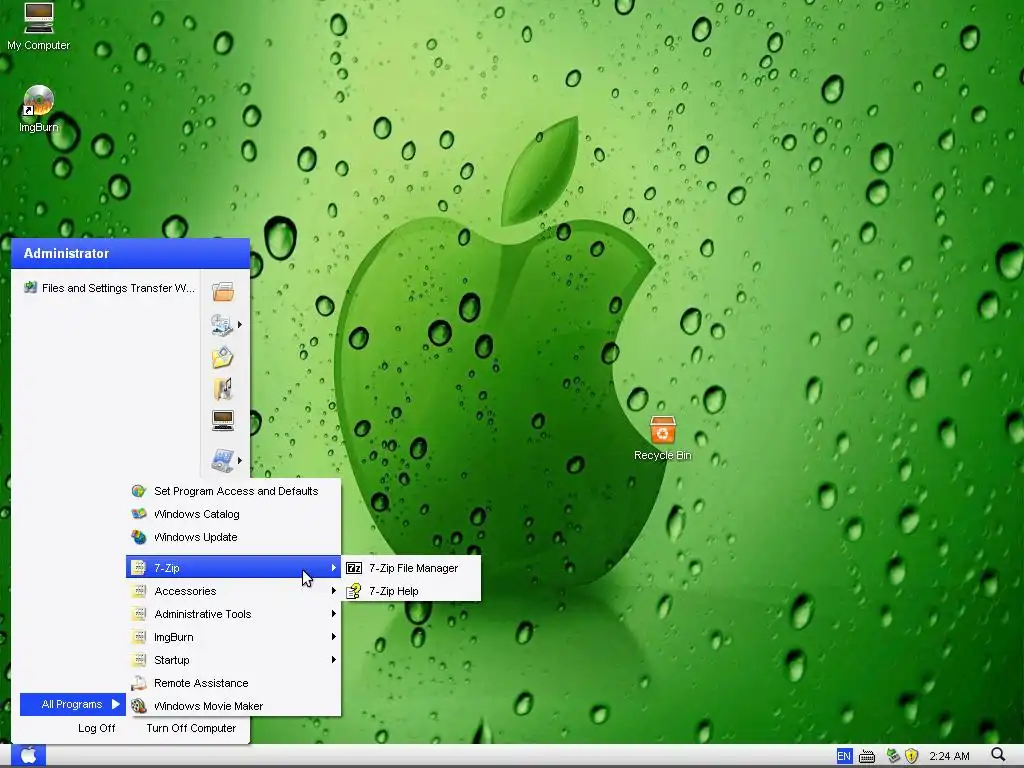1024x768 pixels.
Task: Expand the Startup submenu arrow
Action: pyautogui.click(x=334, y=660)
